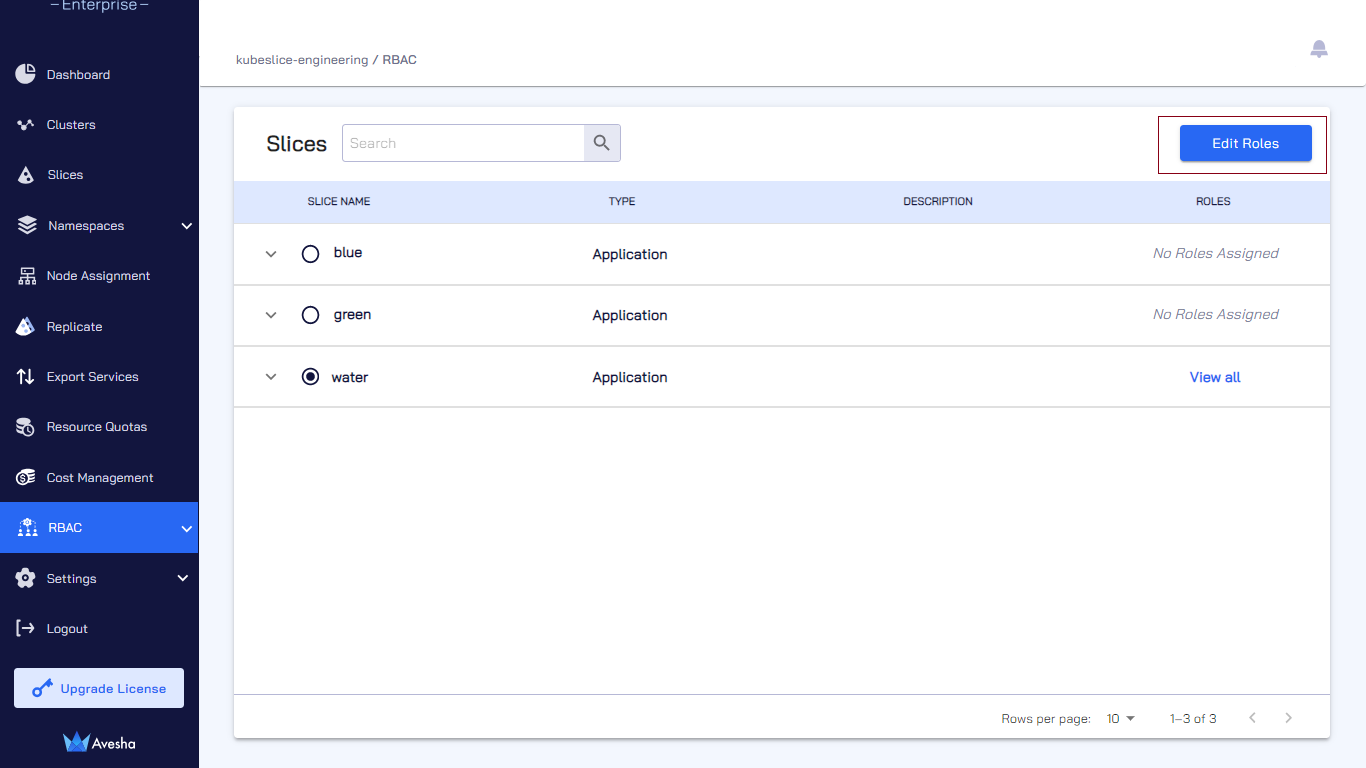1366x768 pixels.
Task: Click the Edit Roles button
Action: pos(1245,143)
